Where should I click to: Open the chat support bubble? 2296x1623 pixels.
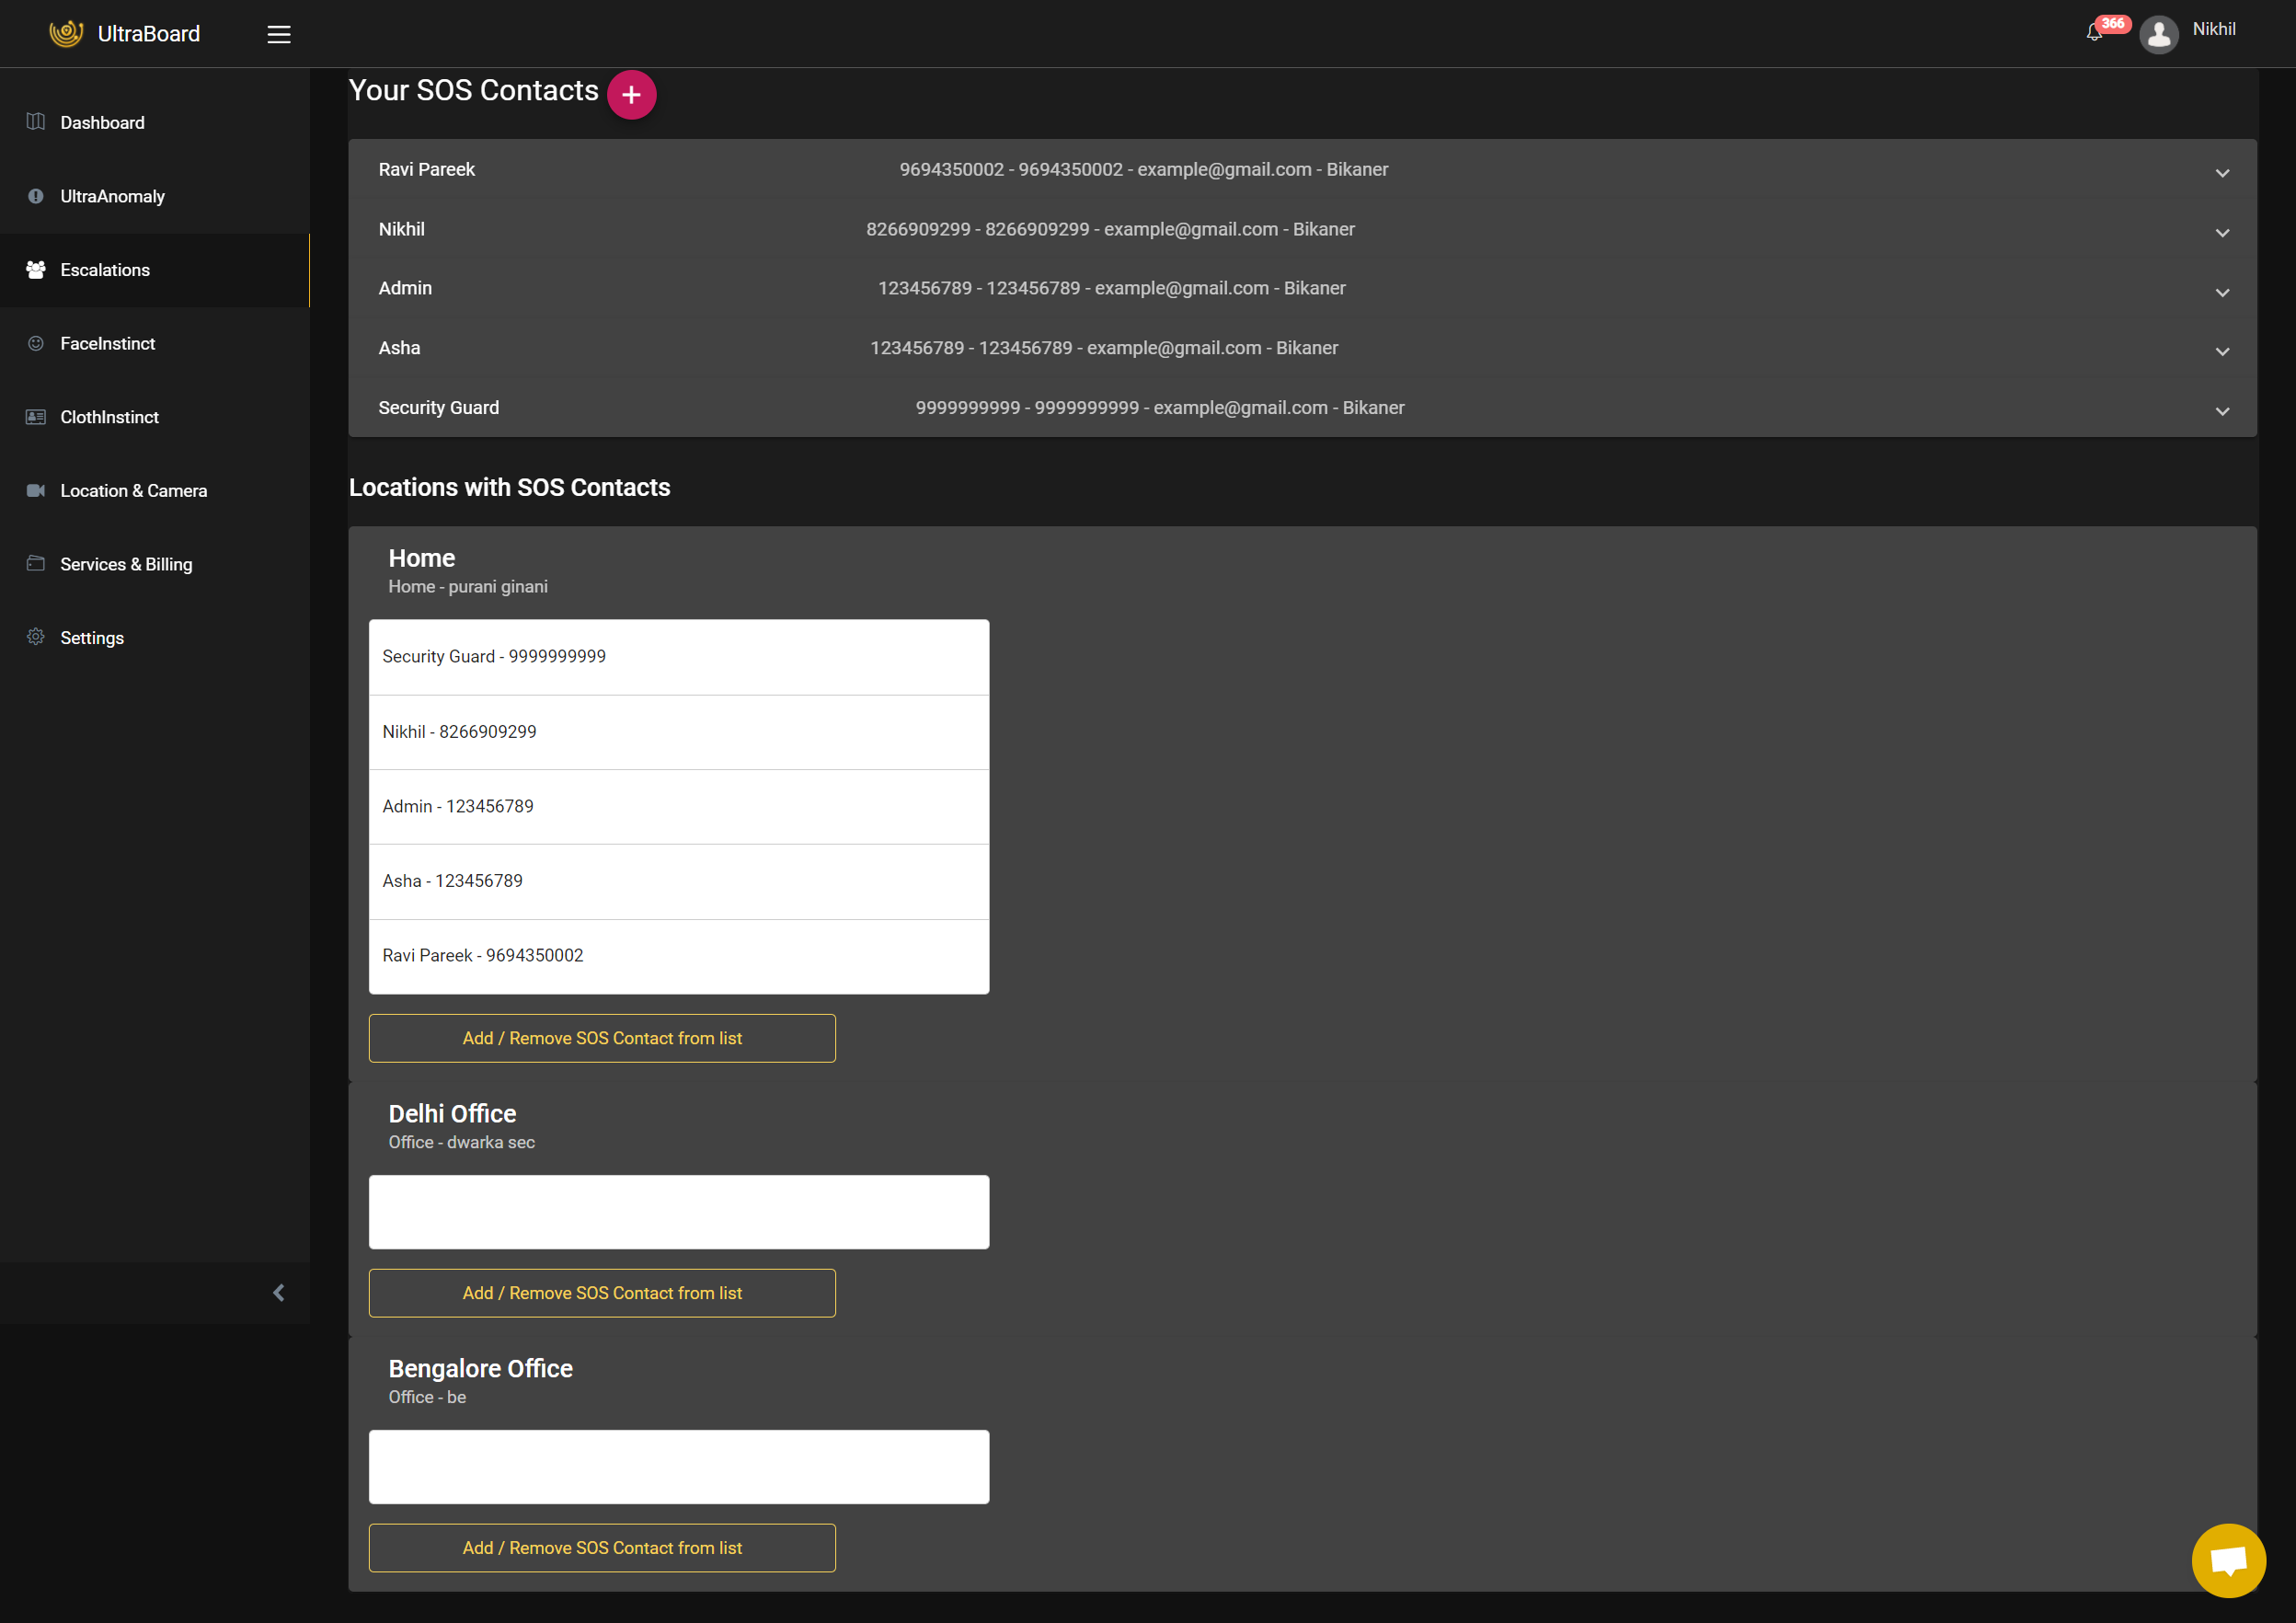(2228, 1560)
